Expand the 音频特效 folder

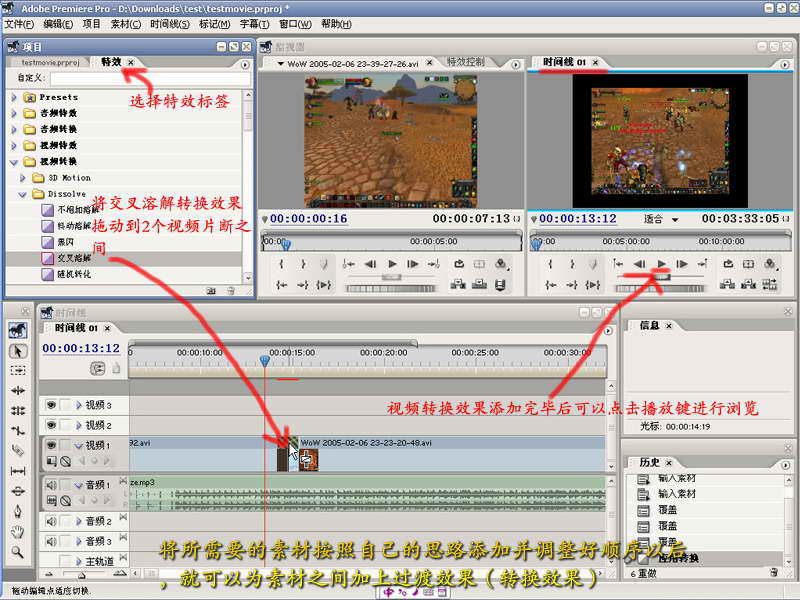point(14,113)
